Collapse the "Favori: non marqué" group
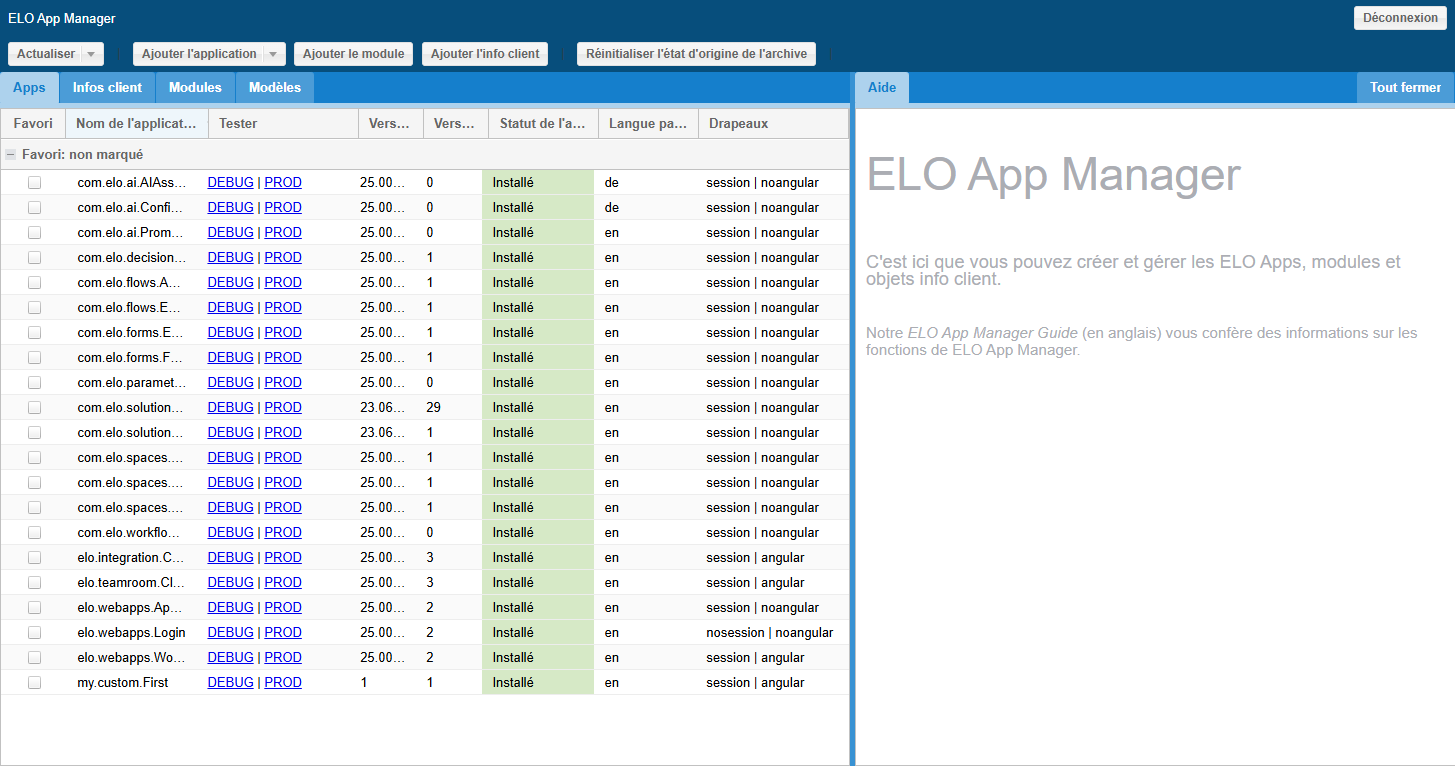Viewport: 1455px width, 766px height. point(10,154)
